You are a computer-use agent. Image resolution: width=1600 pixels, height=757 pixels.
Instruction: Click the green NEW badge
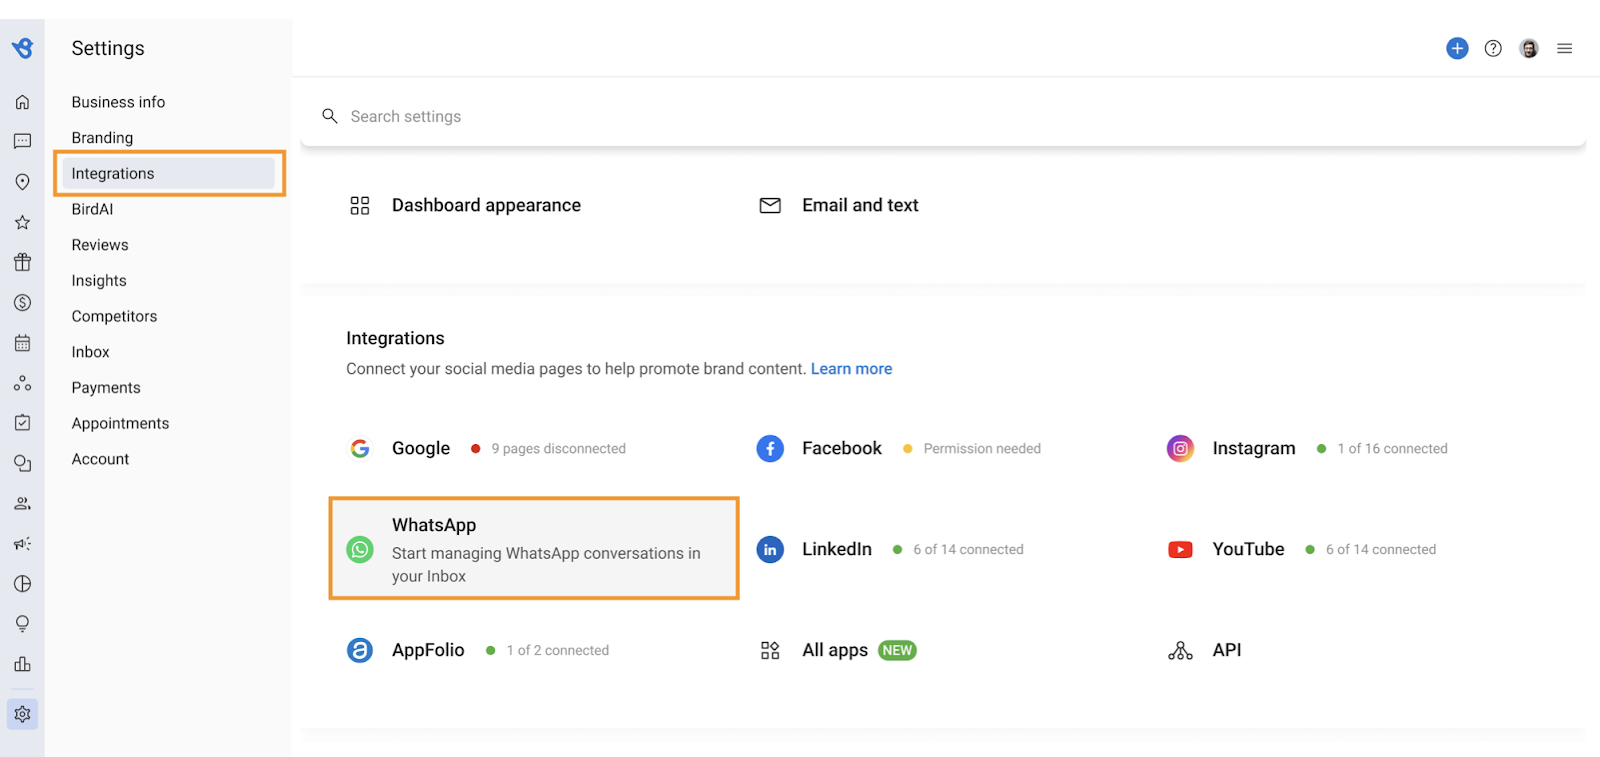(897, 650)
